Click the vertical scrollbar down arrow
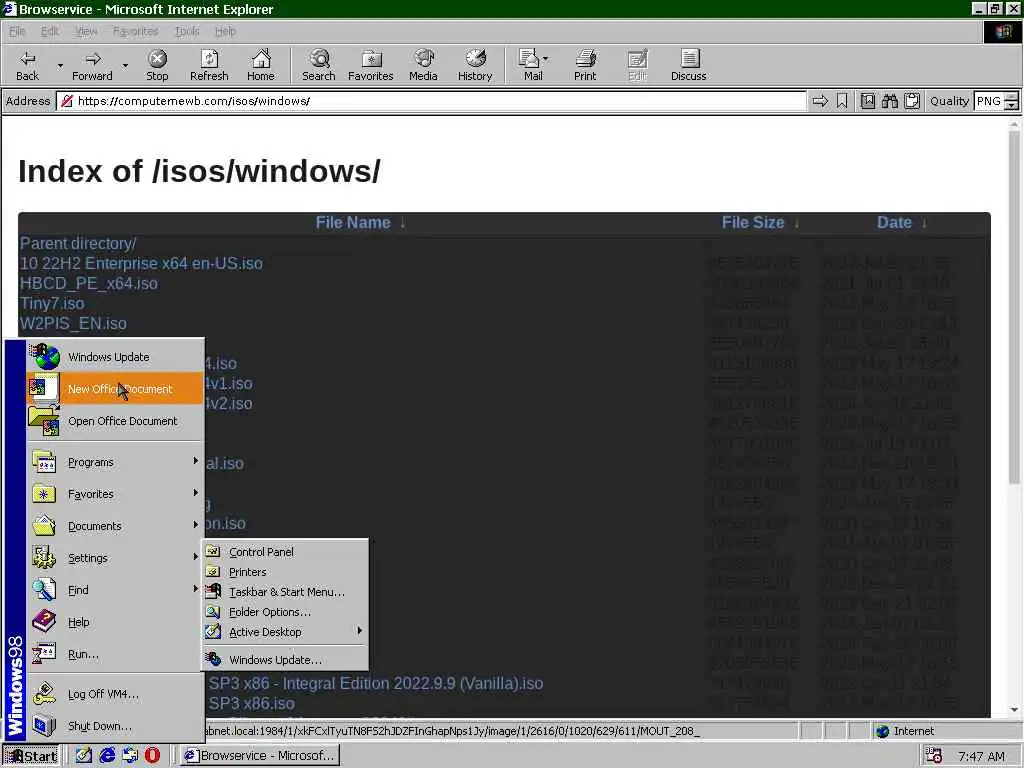Viewport: 1024px width, 768px height. point(1014,710)
